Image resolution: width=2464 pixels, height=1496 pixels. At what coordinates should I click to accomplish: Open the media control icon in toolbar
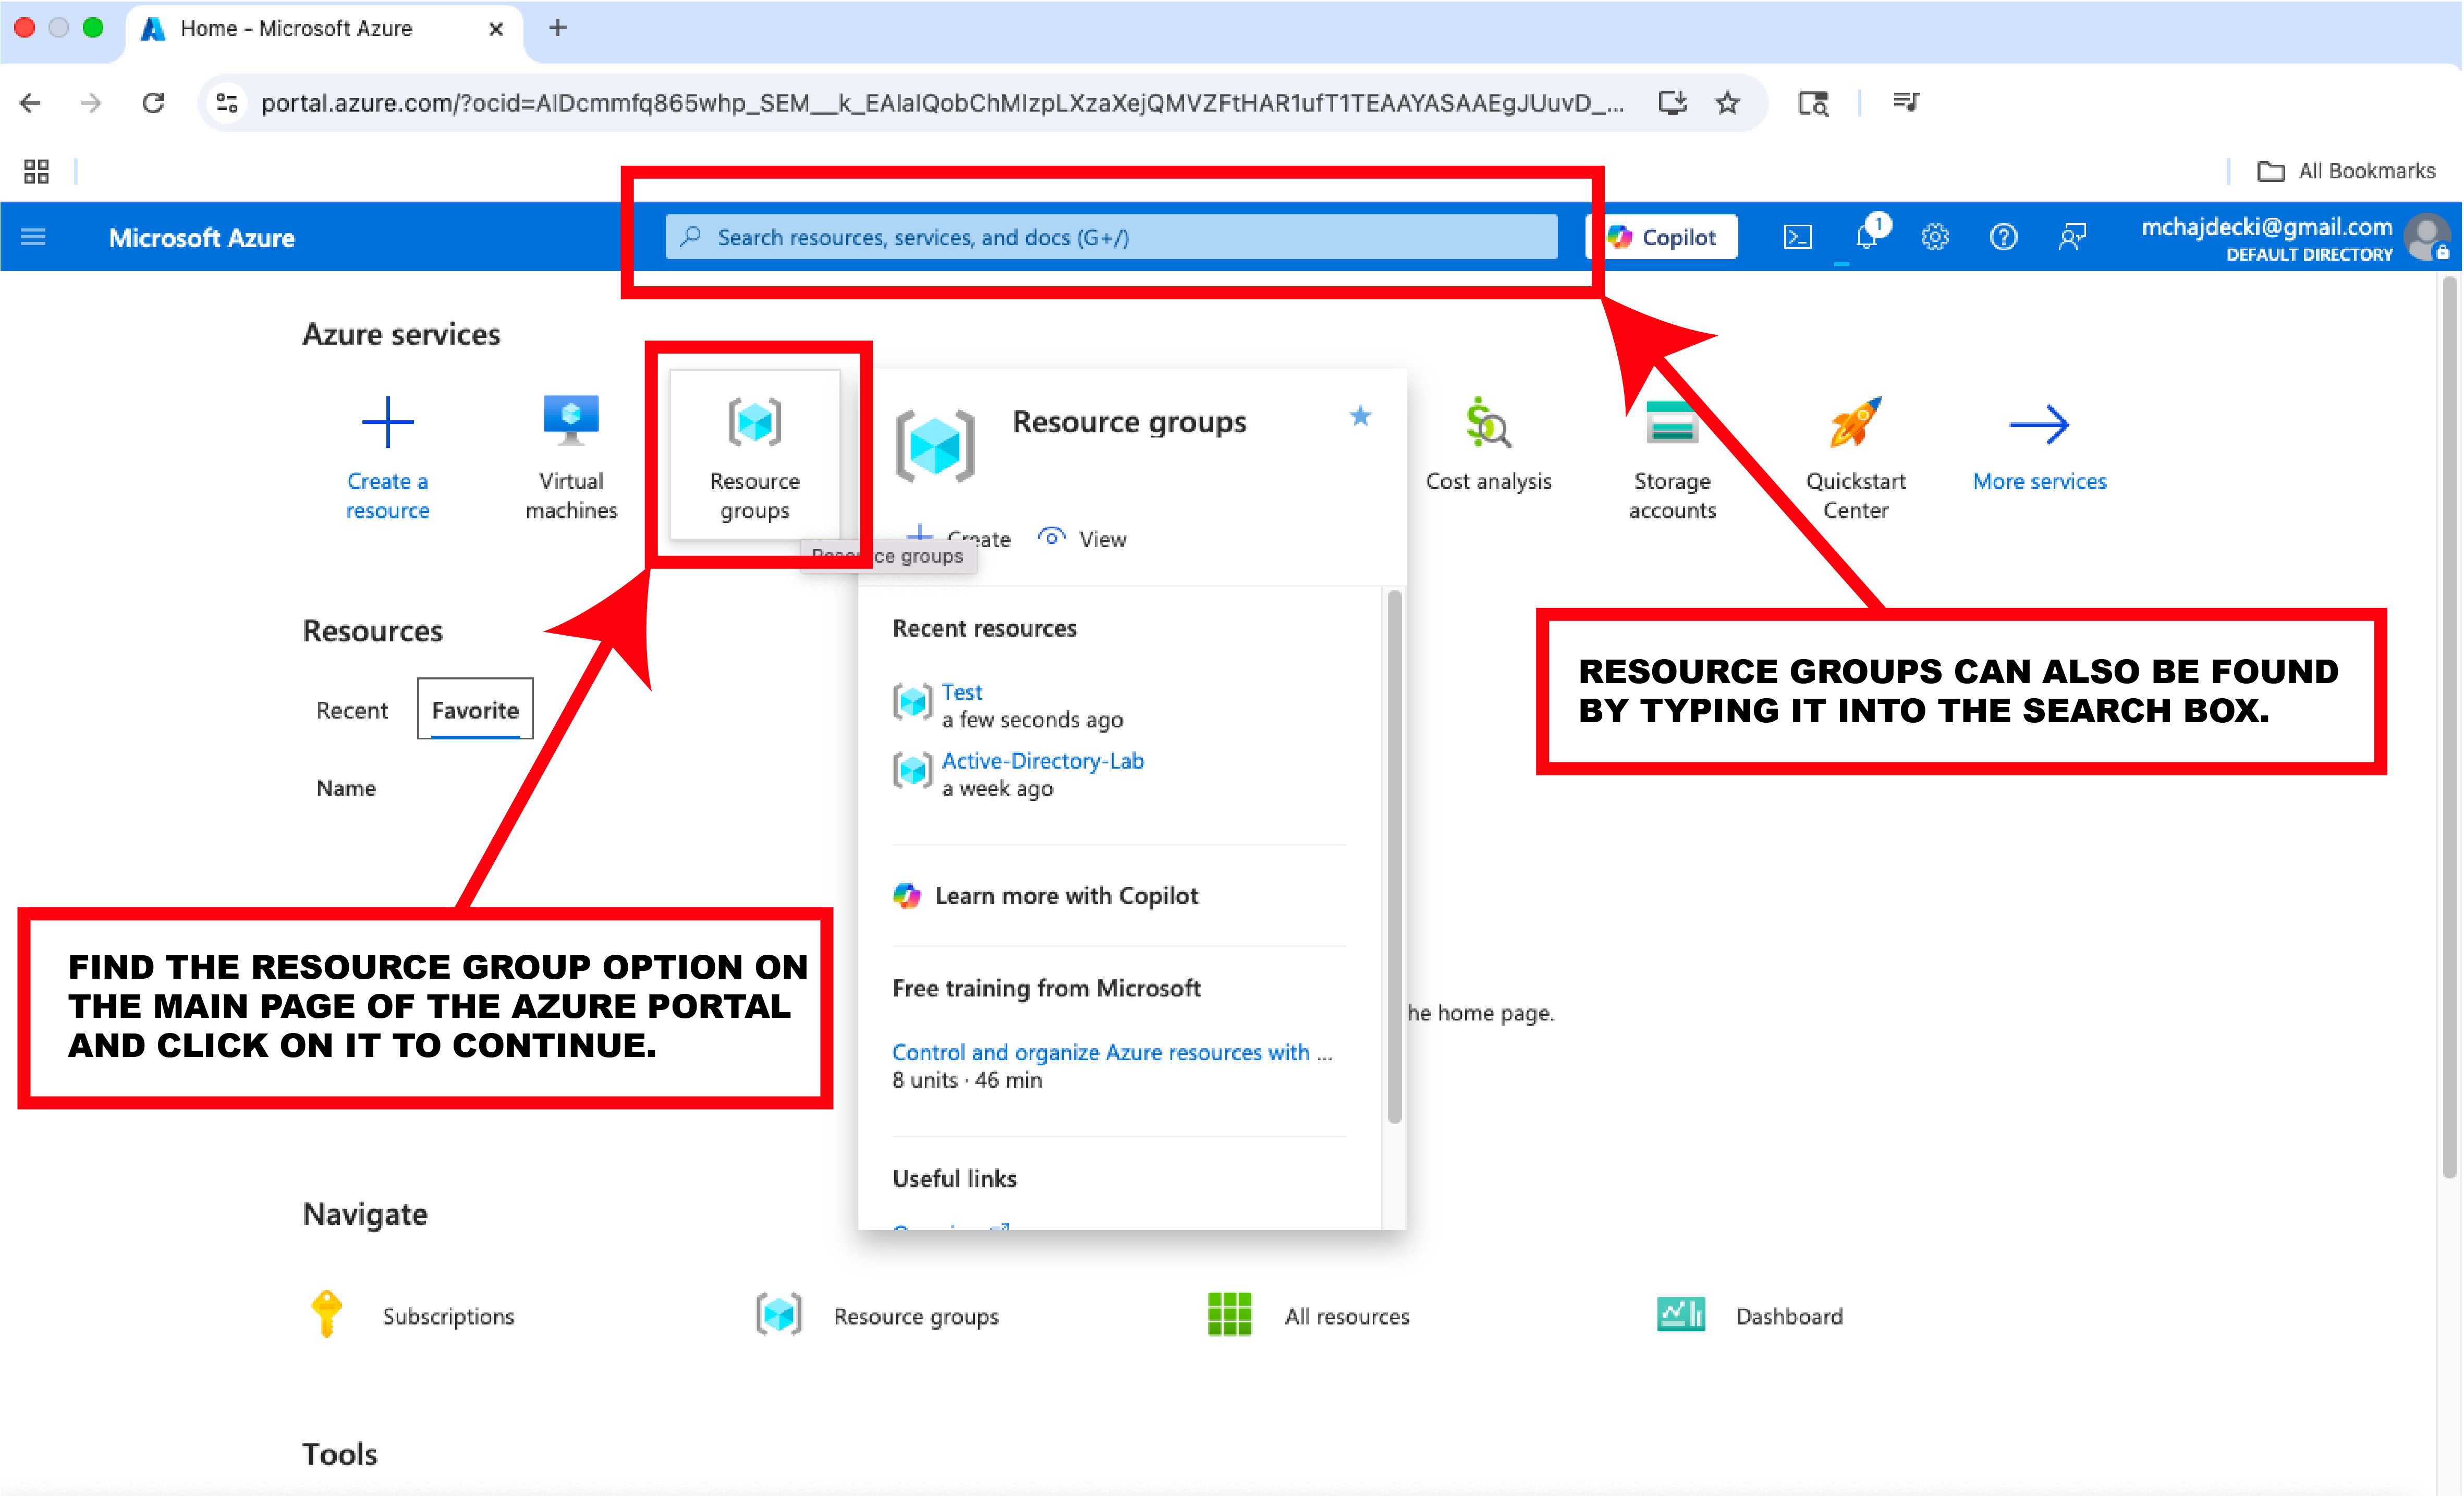click(x=1906, y=102)
